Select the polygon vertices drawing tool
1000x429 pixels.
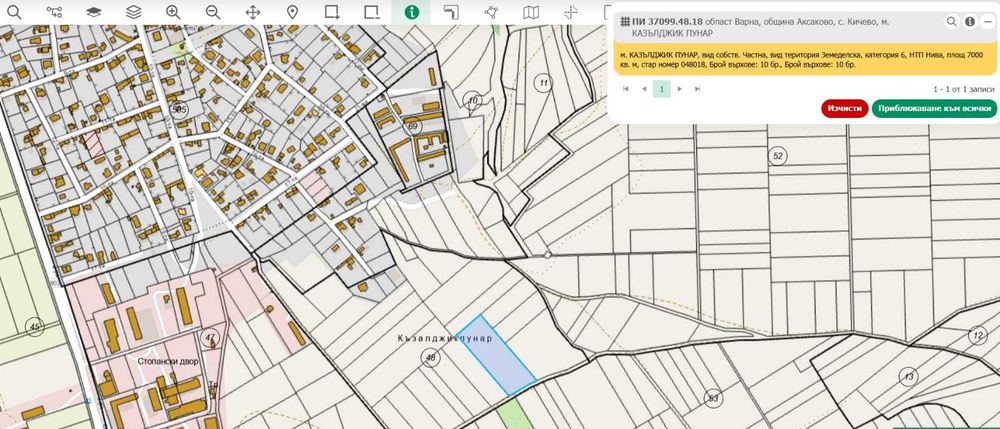tap(490, 12)
